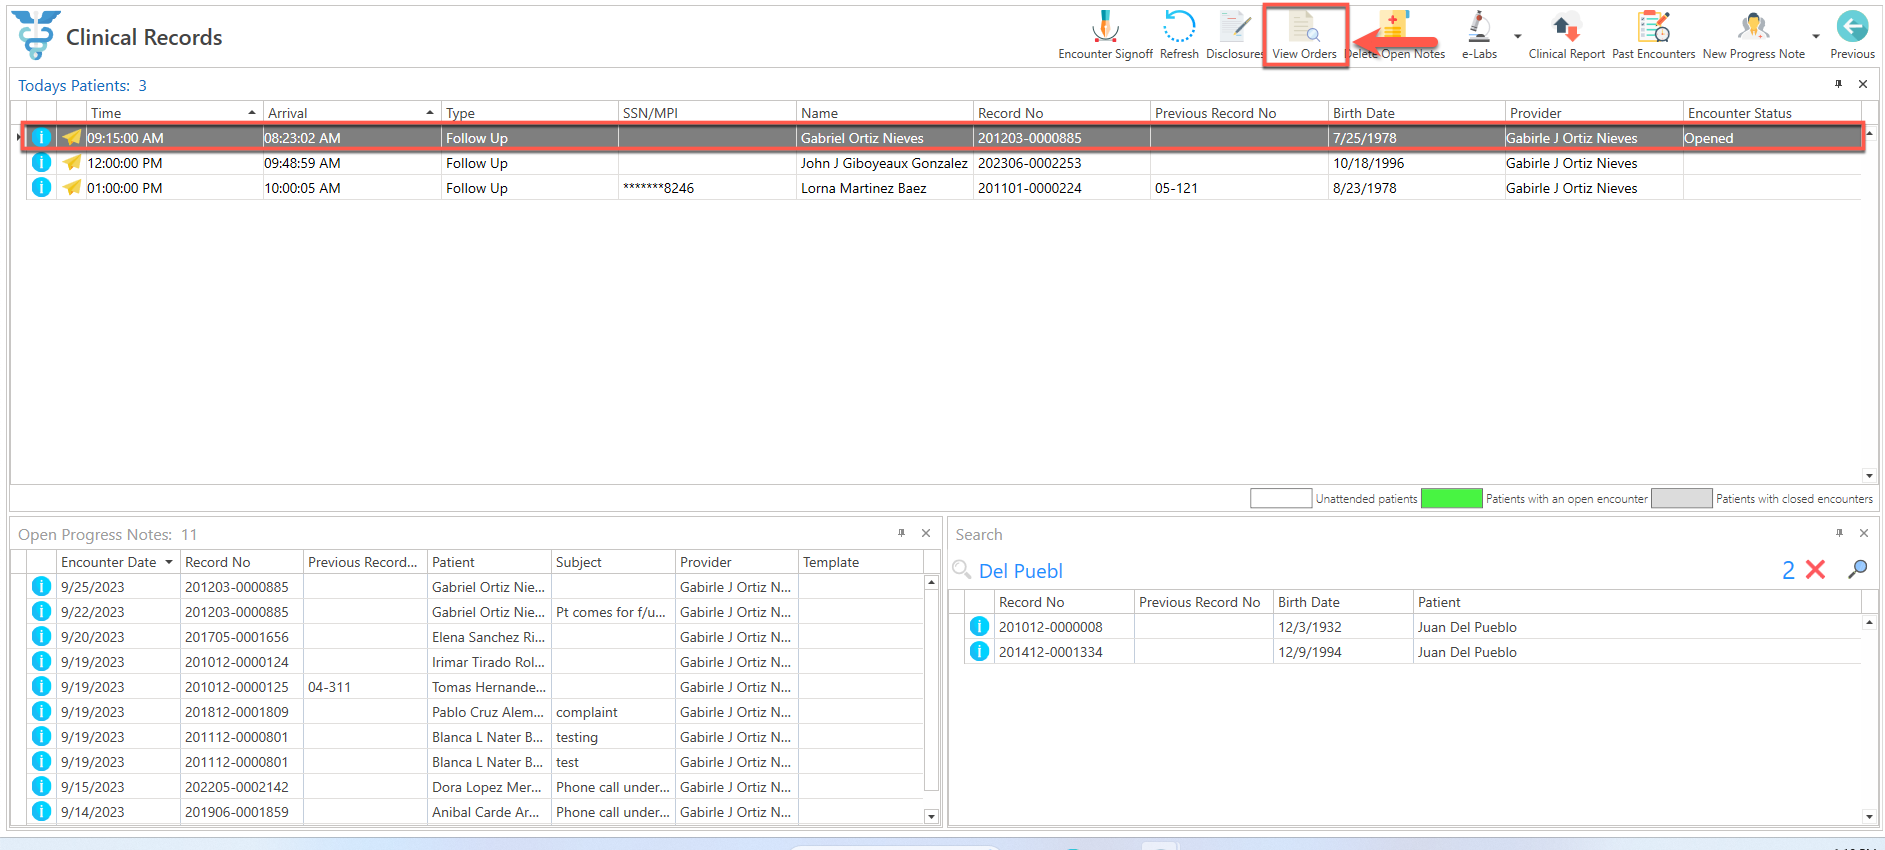Sort progress notes by the Template column
Viewport: 1885px width, 850px height.
click(861, 562)
